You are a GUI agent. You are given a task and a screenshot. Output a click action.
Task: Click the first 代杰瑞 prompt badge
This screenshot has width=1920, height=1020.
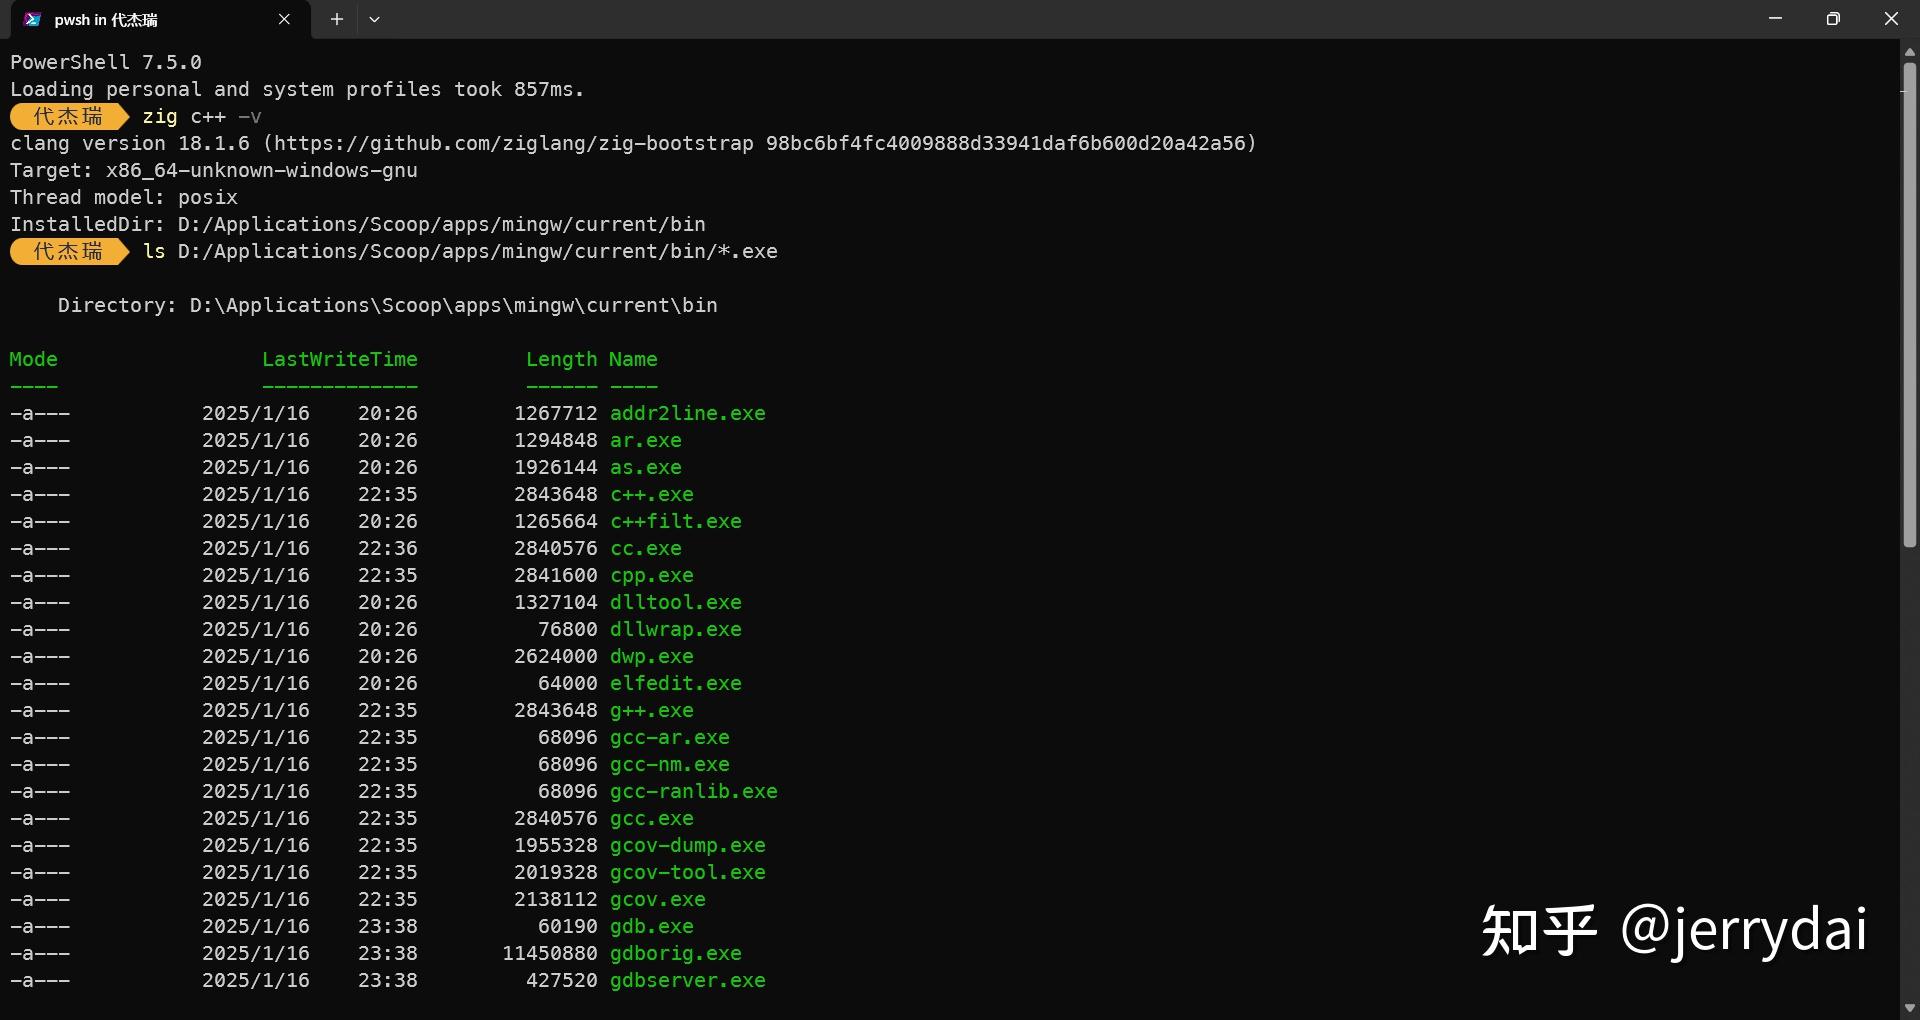pyautogui.click(x=68, y=116)
